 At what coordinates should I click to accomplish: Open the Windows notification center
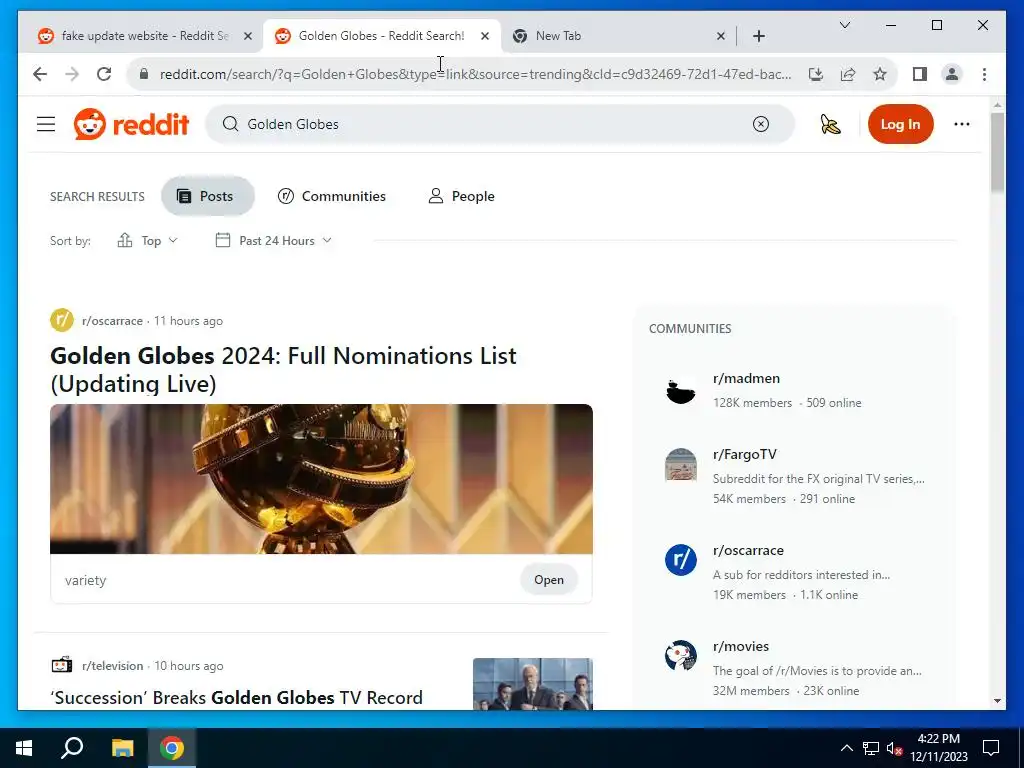click(x=991, y=748)
